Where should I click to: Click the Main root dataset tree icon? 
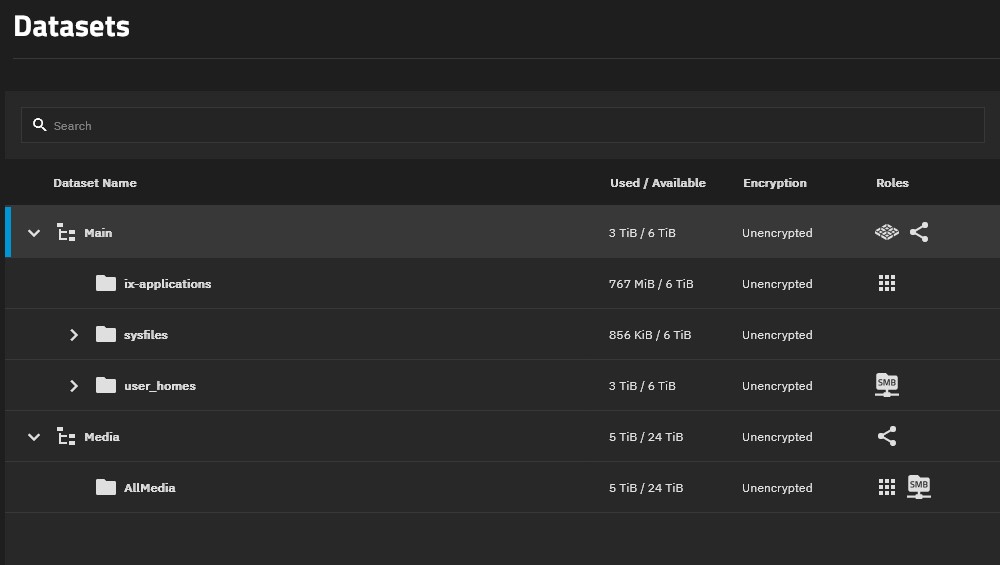66,233
